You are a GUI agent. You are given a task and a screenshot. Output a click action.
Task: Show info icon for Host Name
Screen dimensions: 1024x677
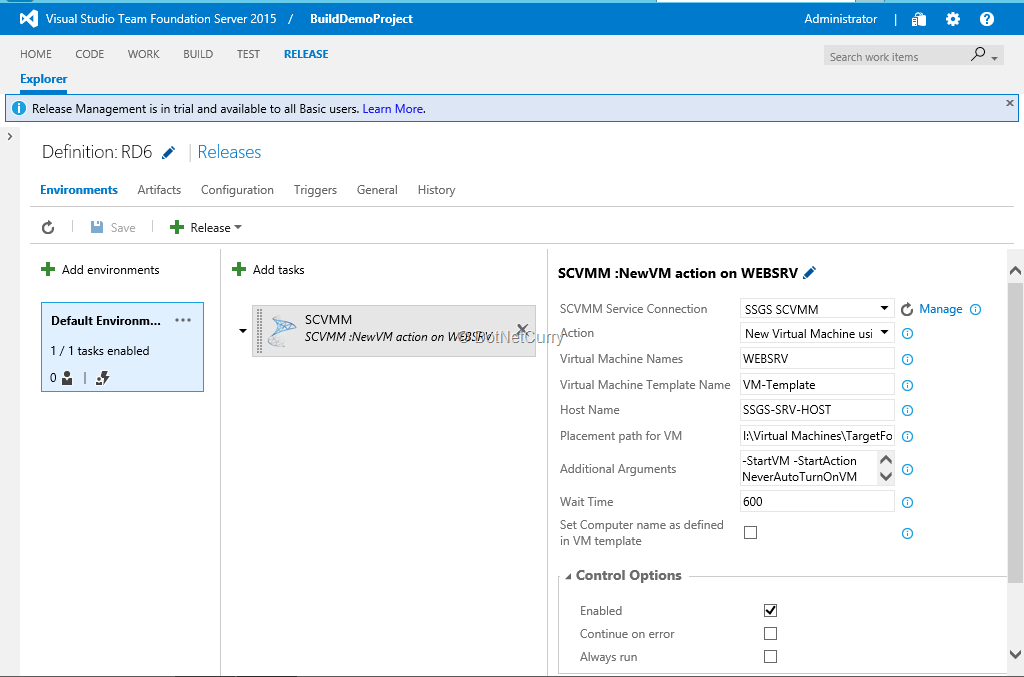pos(907,410)
